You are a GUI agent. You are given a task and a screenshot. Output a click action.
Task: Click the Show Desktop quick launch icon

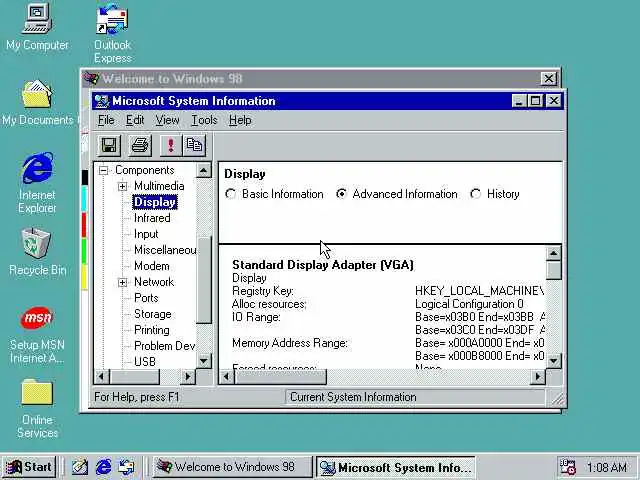click(80, 467)
